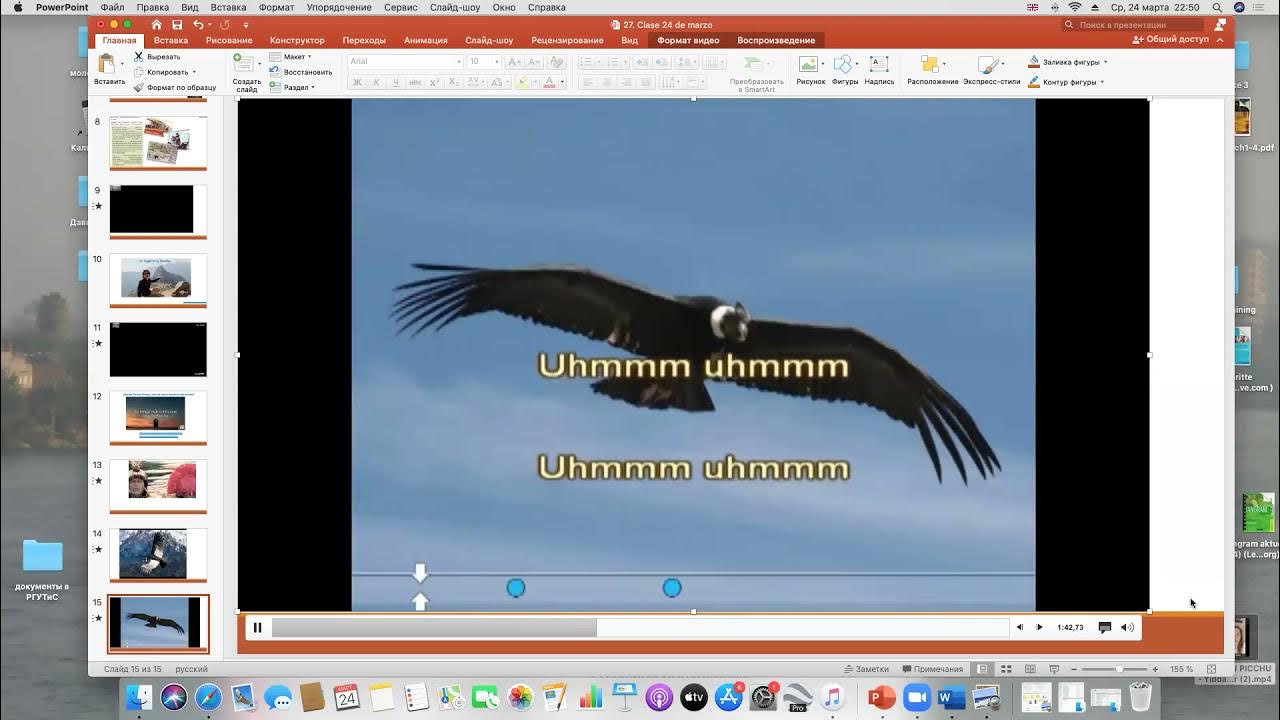This screenshot has width=1280, height=720.
Task: Fit slide to window icon
Action: tap(1212, 669)
